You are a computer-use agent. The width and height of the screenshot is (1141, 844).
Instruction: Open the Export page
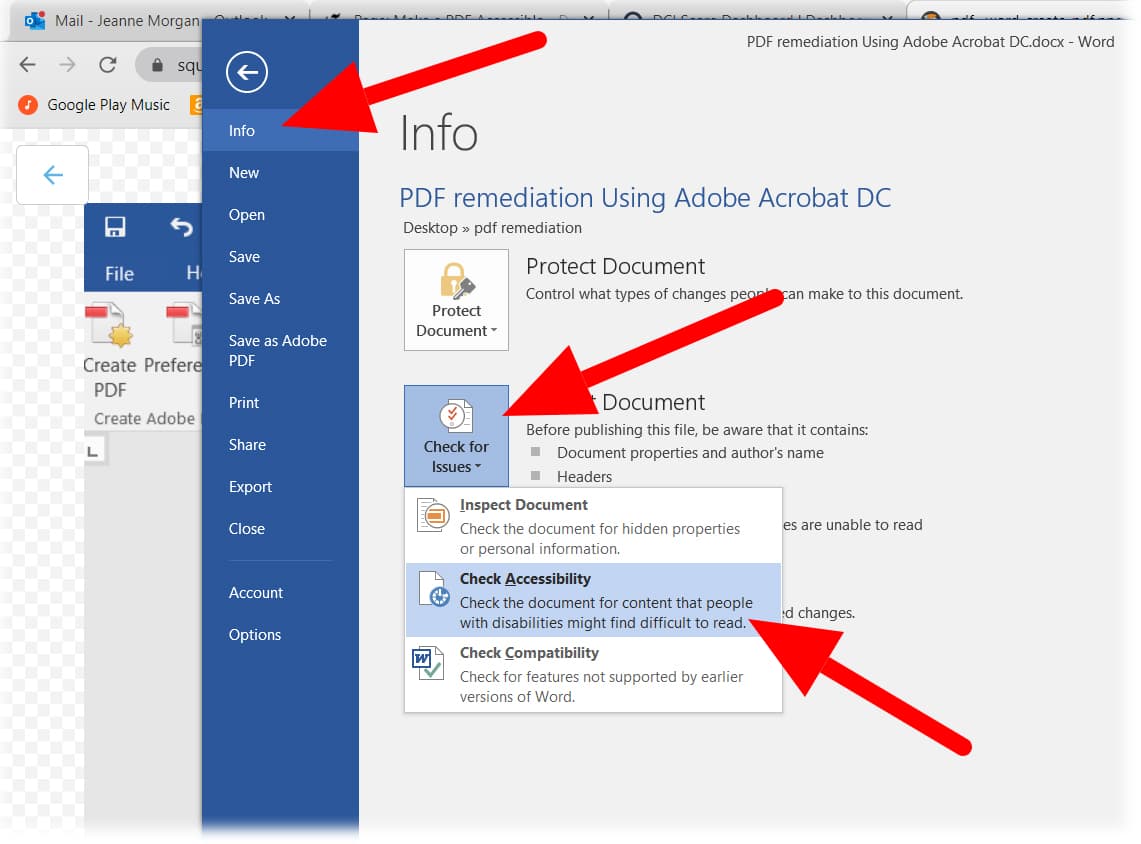[280, 487]
